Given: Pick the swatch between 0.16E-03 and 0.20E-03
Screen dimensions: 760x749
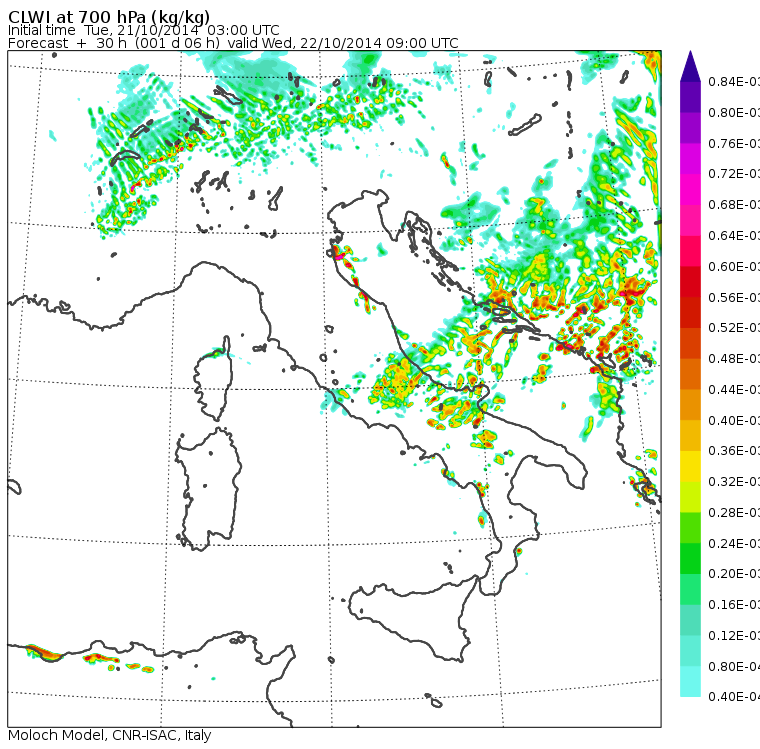Looking at the screenshot, I should 690,590.
